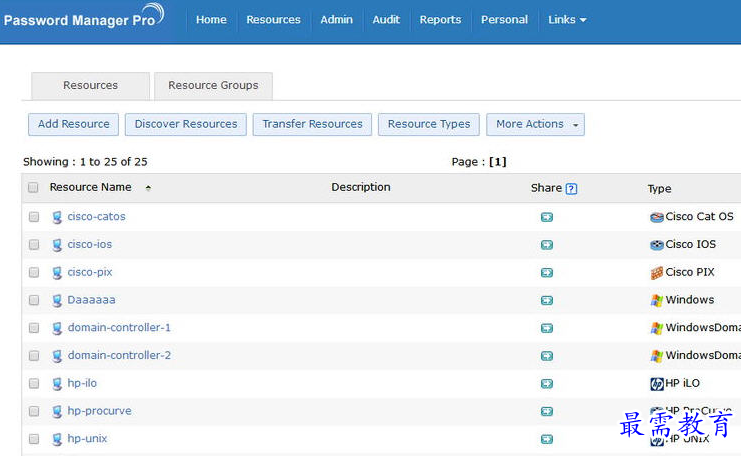
Task: Click the Password Manager Pro logo
Action: pos(84,16)
